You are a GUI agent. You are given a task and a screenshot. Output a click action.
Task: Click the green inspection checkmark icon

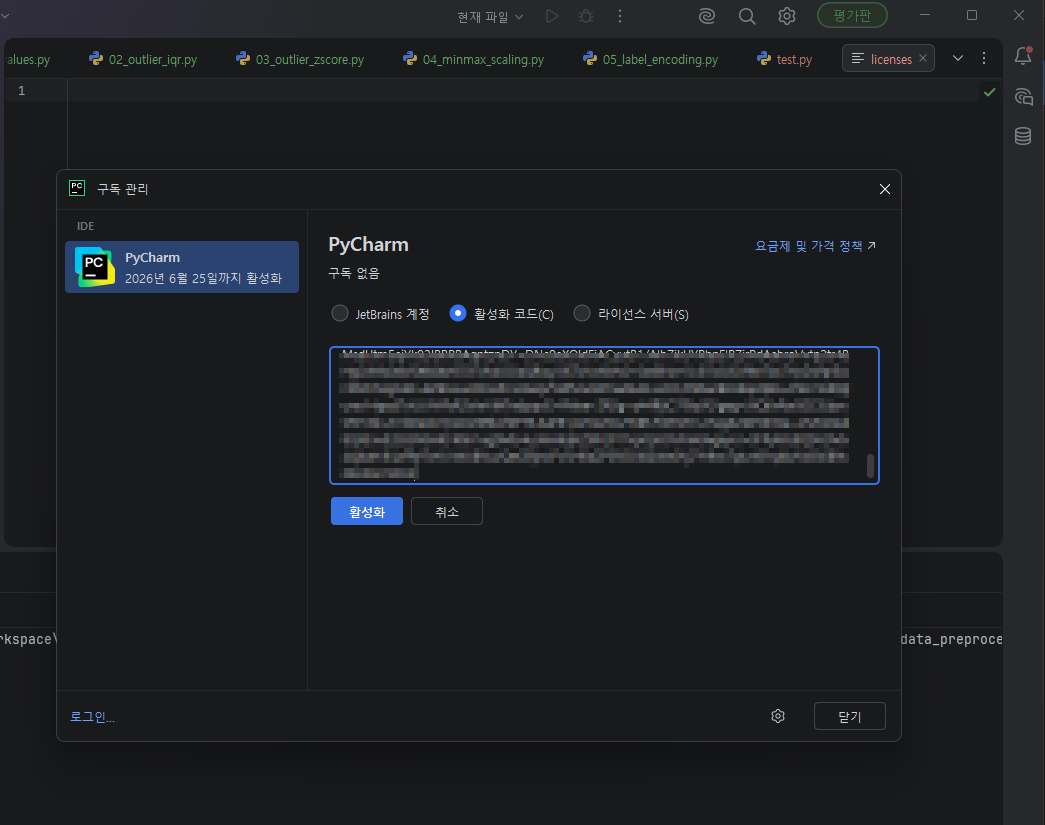pyautogui.click(x=990, y=92)
